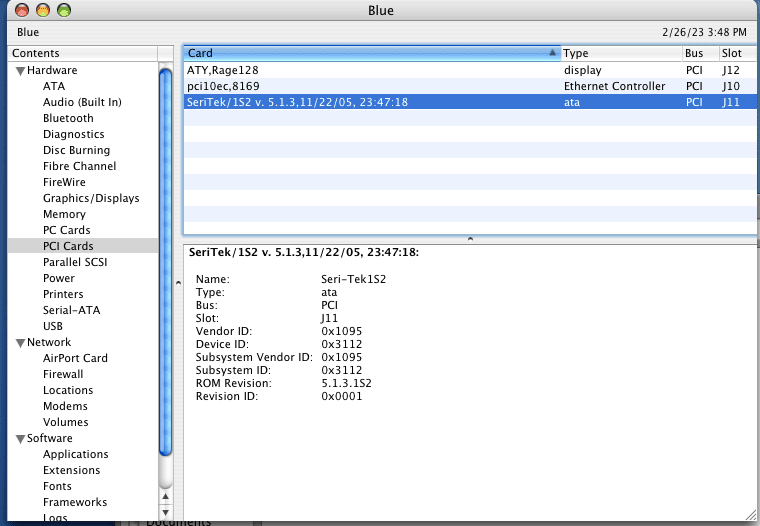The height and width of the screenshot is (526, 760).
Task: Click the Card column sort arrow
Action: [552, 53]
